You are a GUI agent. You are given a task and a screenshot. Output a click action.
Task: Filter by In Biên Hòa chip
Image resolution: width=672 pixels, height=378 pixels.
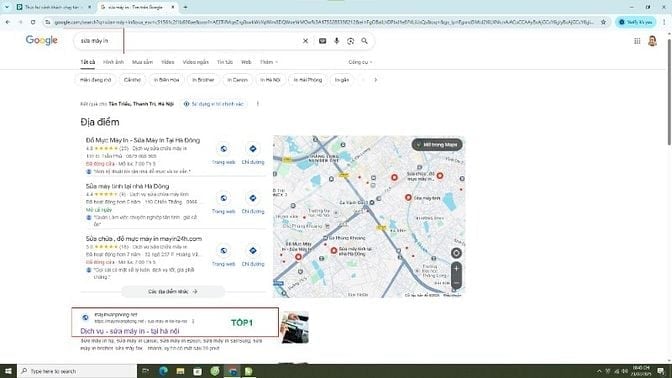[166, 80]
